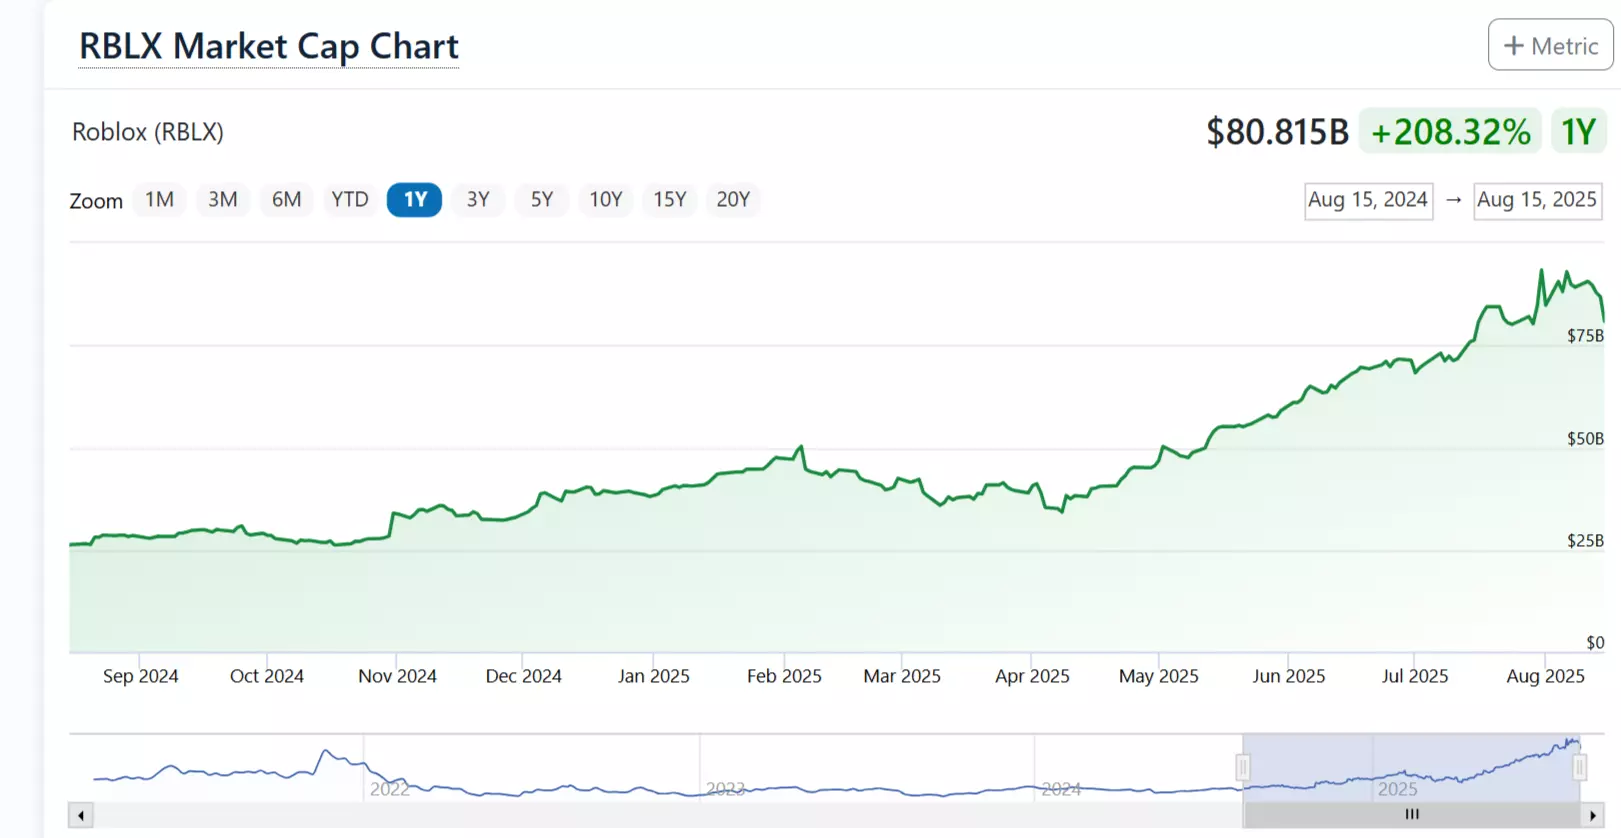Click the $50B y-axis label
The image size is (1621, 838).
pos(1585,438)
